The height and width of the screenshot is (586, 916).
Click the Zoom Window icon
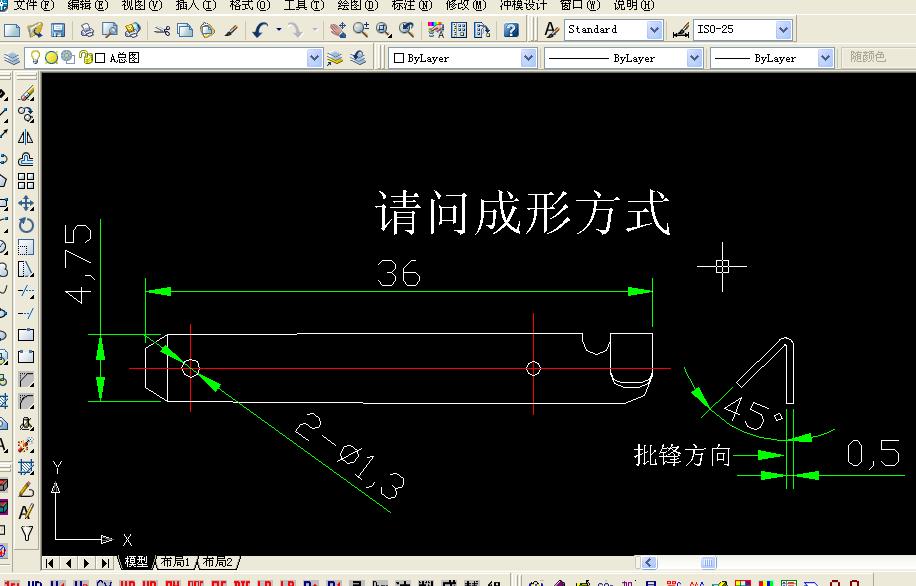click(384, 30)
